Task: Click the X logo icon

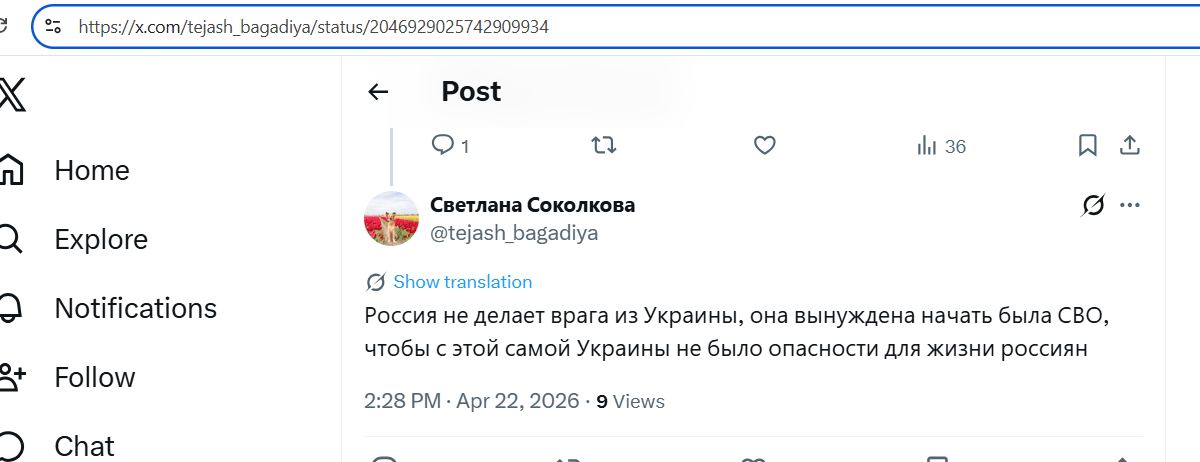Action: tap(12, 95)
